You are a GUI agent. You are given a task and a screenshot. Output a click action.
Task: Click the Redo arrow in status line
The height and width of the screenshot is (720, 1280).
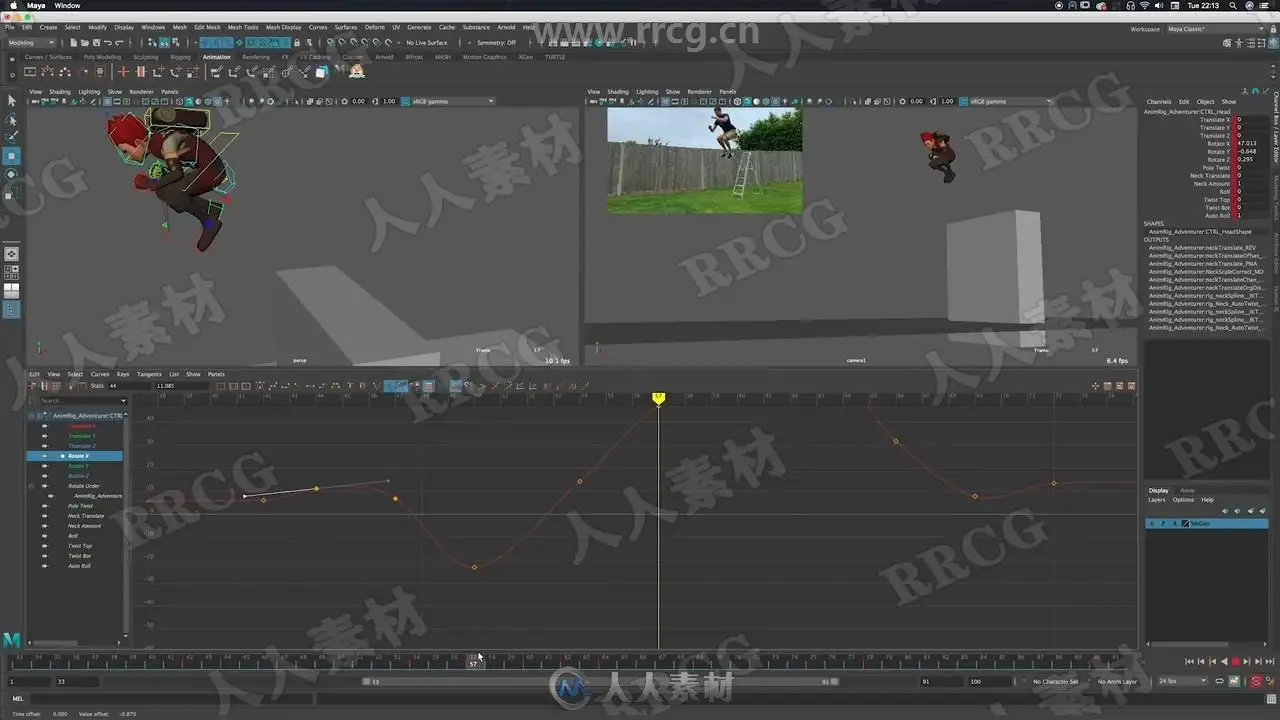point(120,43)
